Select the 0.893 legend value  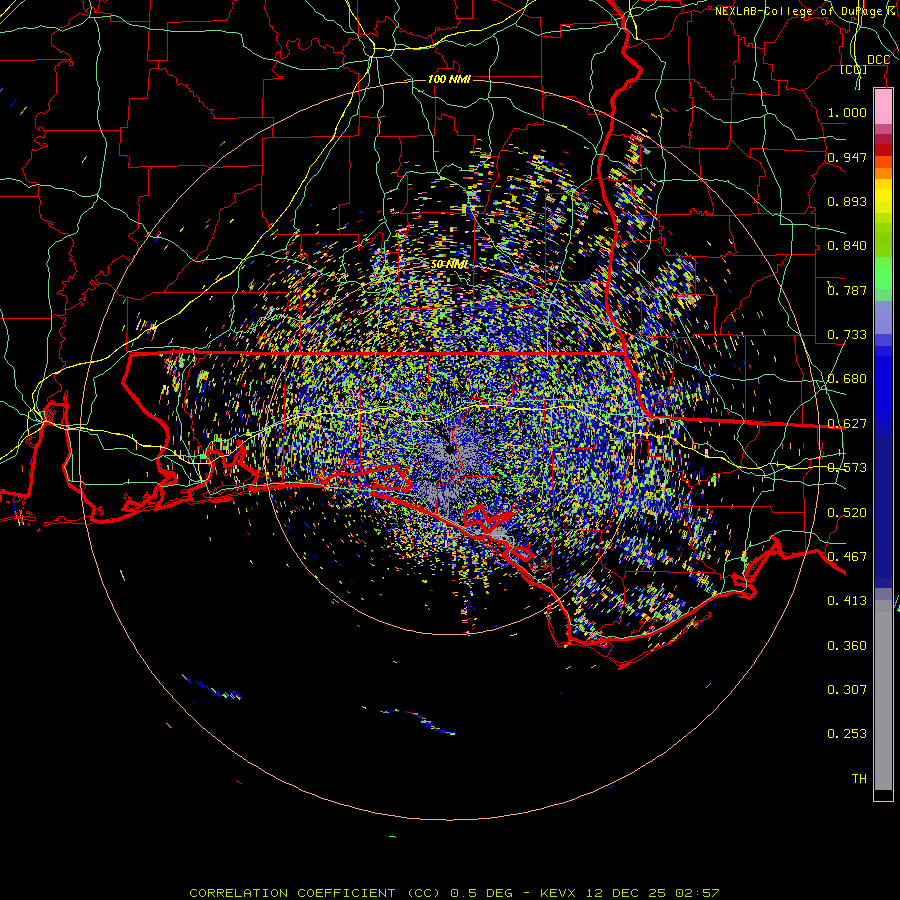click(847, 201)
